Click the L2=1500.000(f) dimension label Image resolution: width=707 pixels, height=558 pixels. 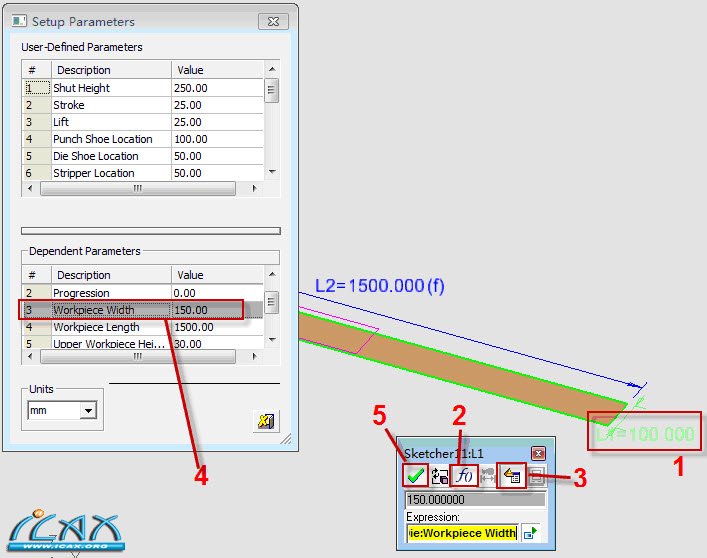pyautogui.click(x=380, y=286)
